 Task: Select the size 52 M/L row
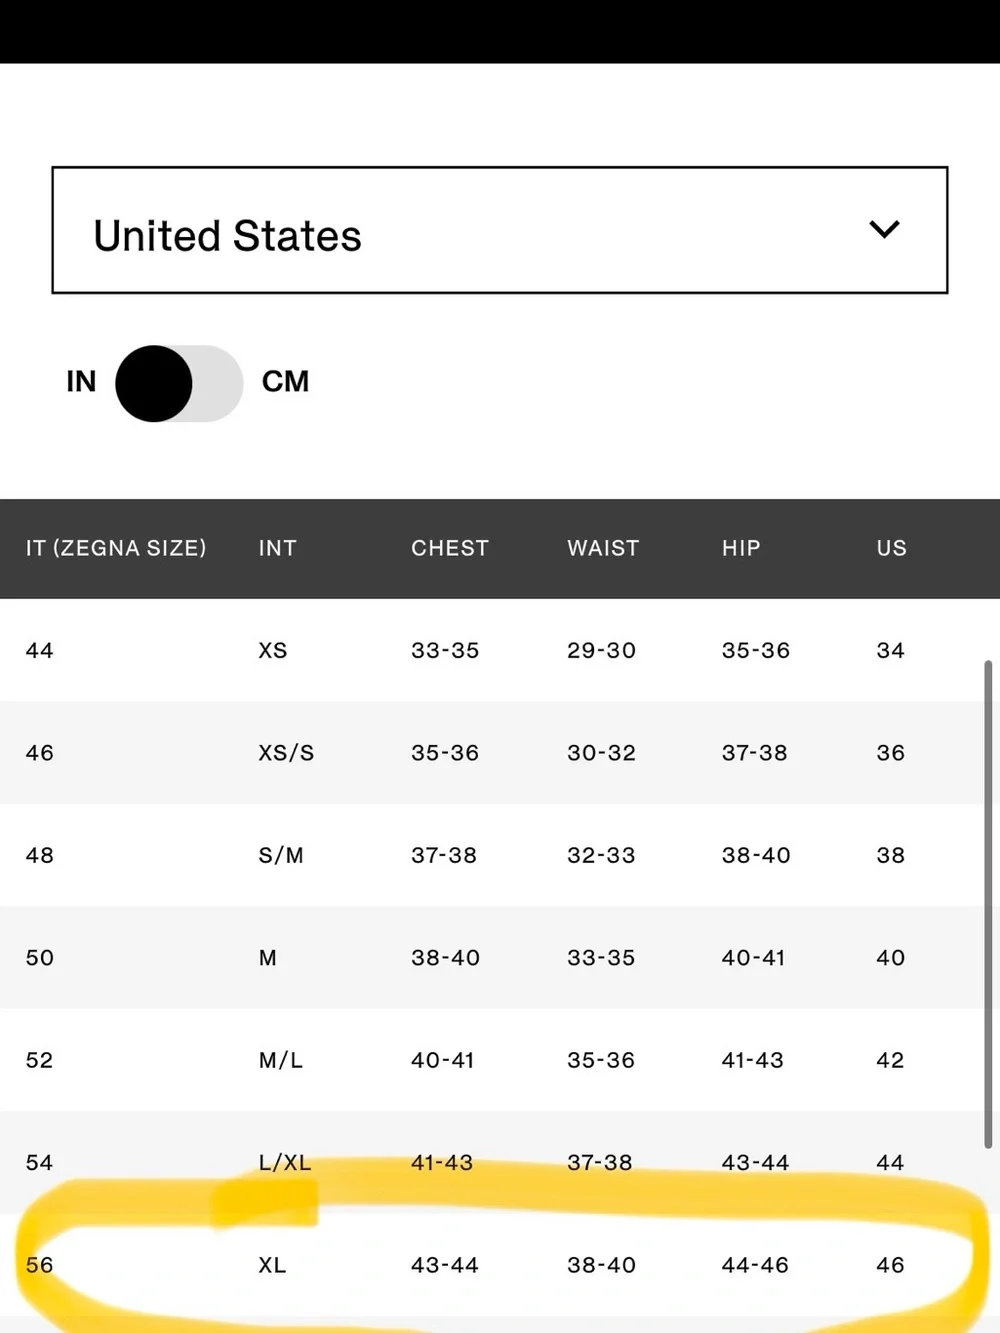pos(492,1060)
